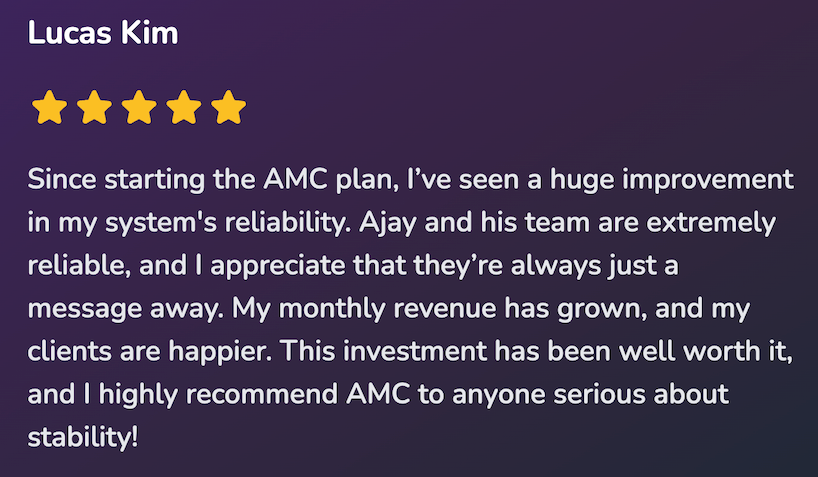Click the word "improvement" in the first line

708,180
